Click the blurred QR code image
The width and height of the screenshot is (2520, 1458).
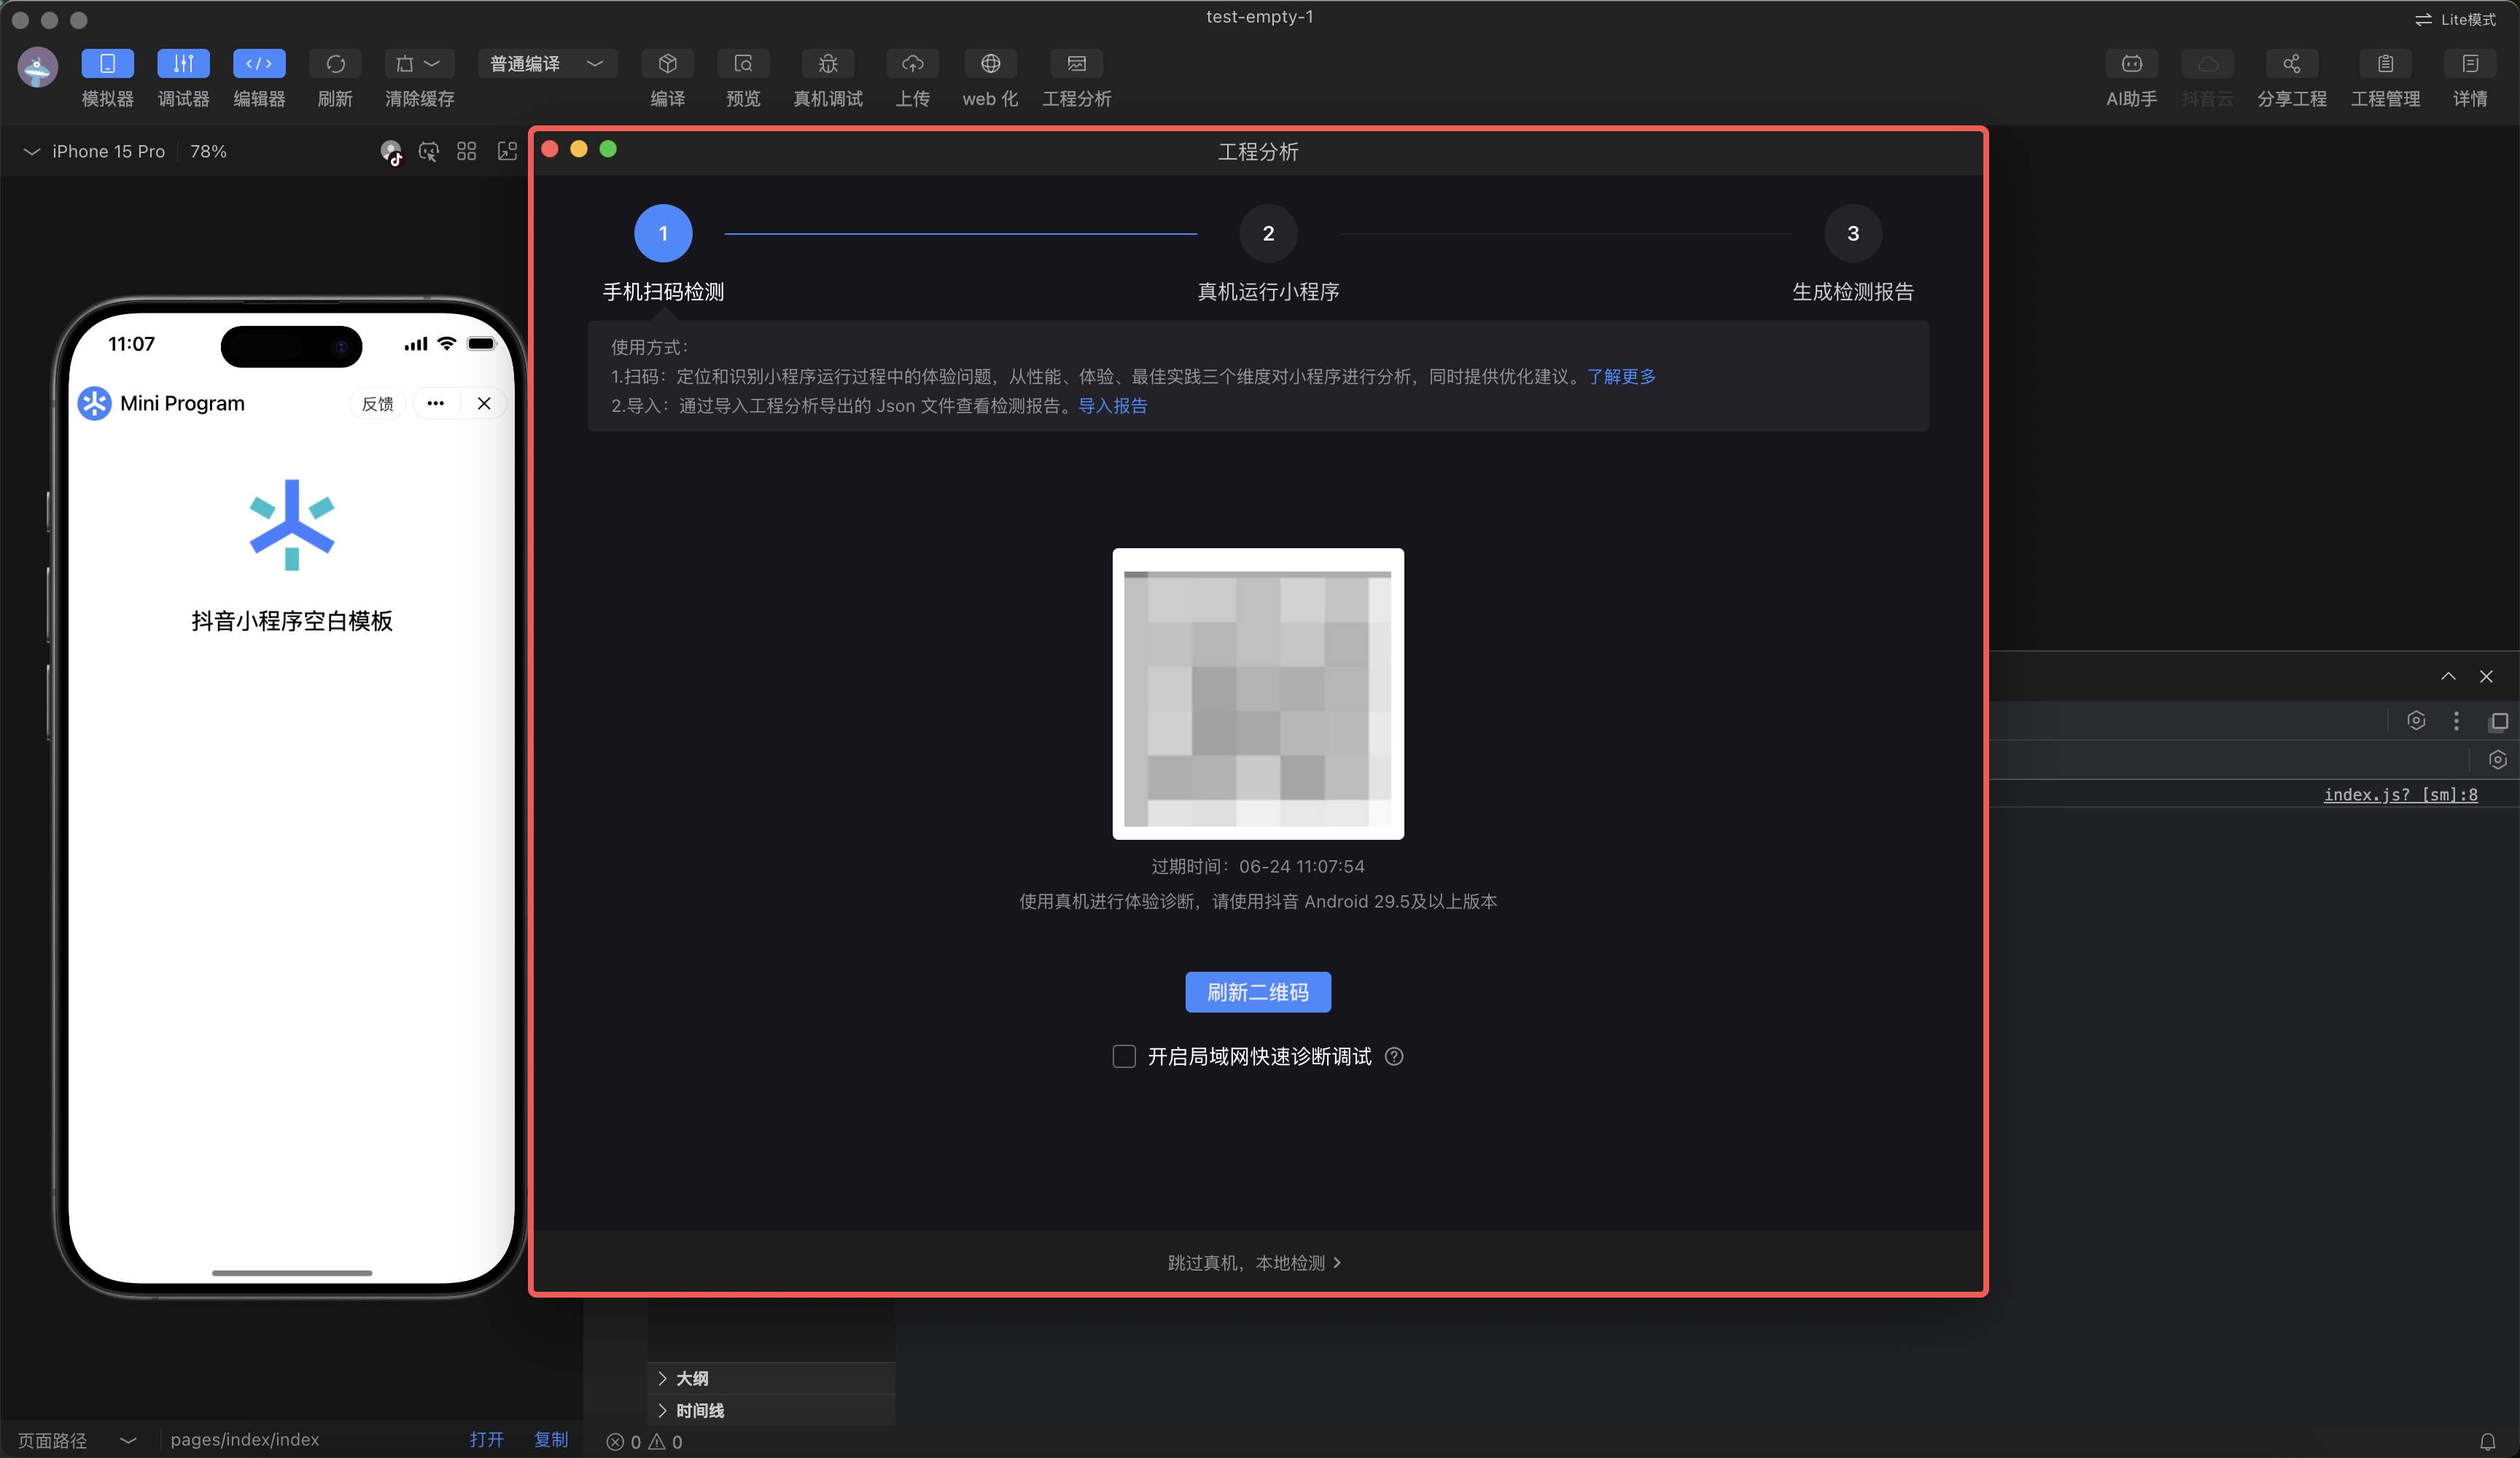(1258, 694)
